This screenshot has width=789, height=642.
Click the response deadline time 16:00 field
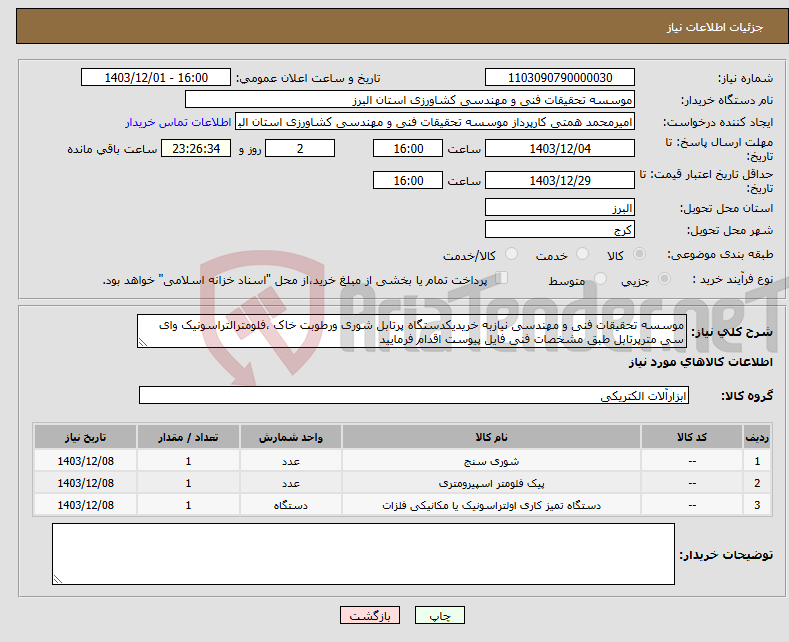coord(408,148)
